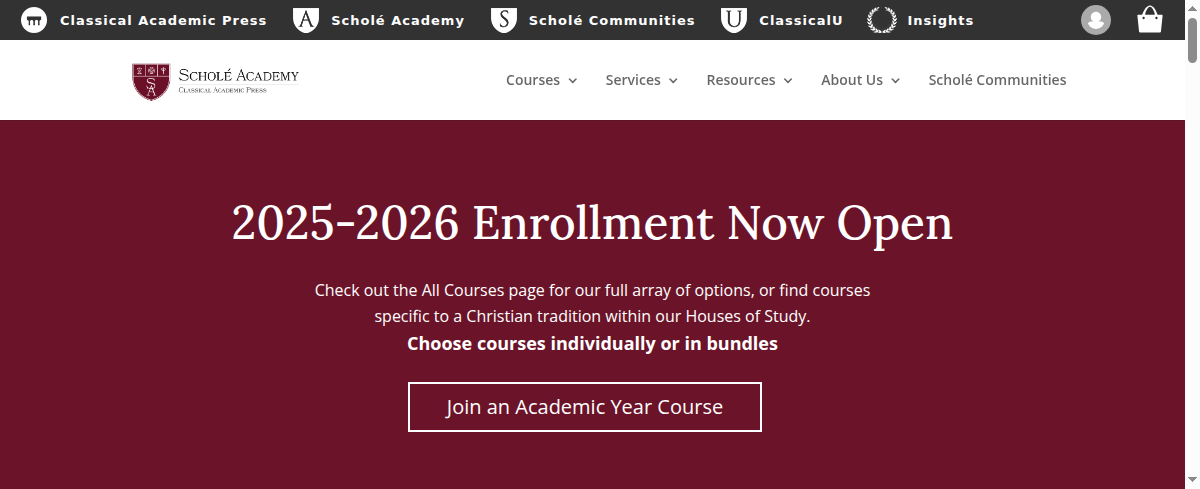
Task: Click the Classical Academic Press column icon
Action: point(34,20)
